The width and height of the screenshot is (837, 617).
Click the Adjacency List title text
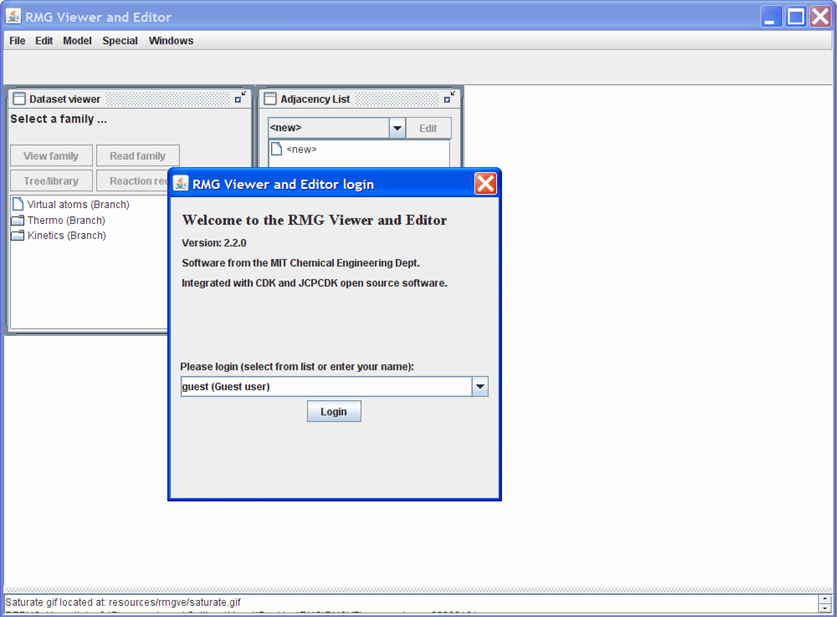[x=315, y=99]
